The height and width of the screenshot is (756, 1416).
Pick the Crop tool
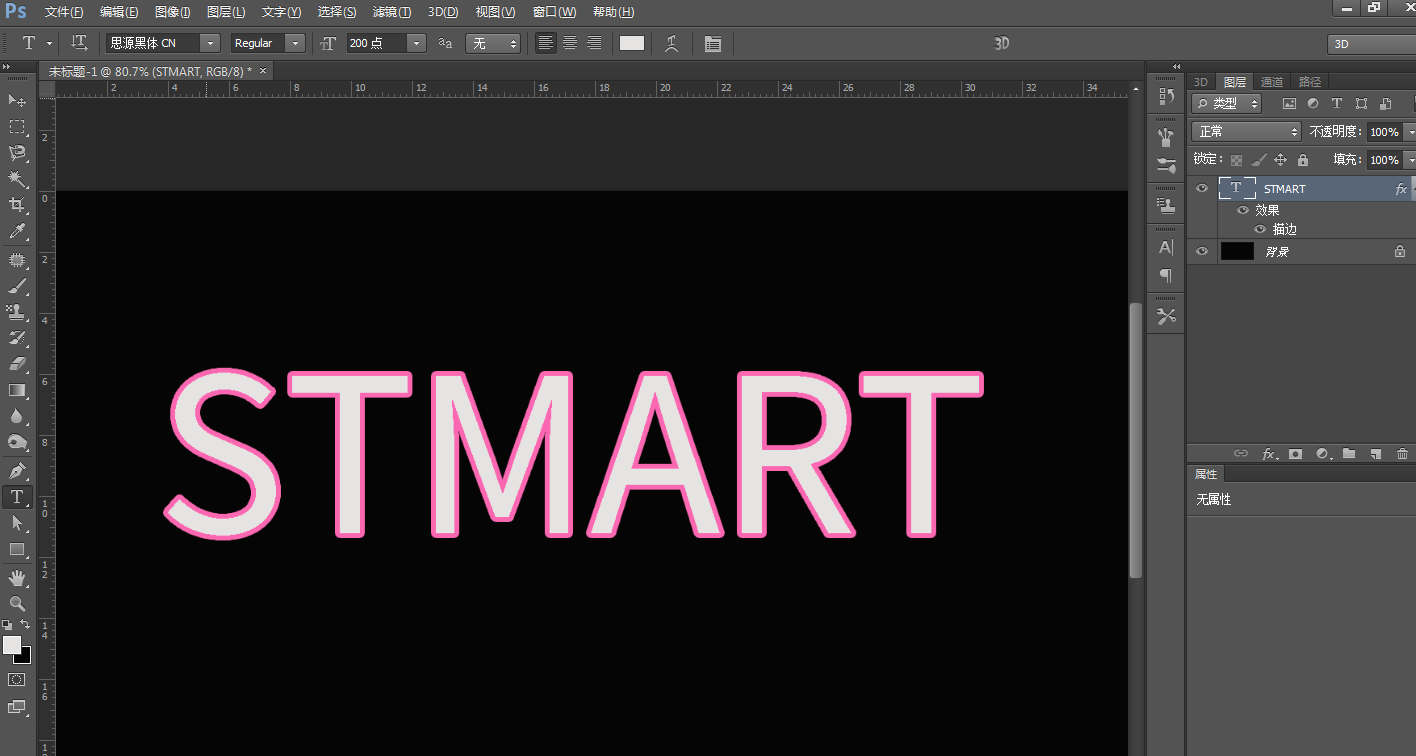tap(17, 205)
